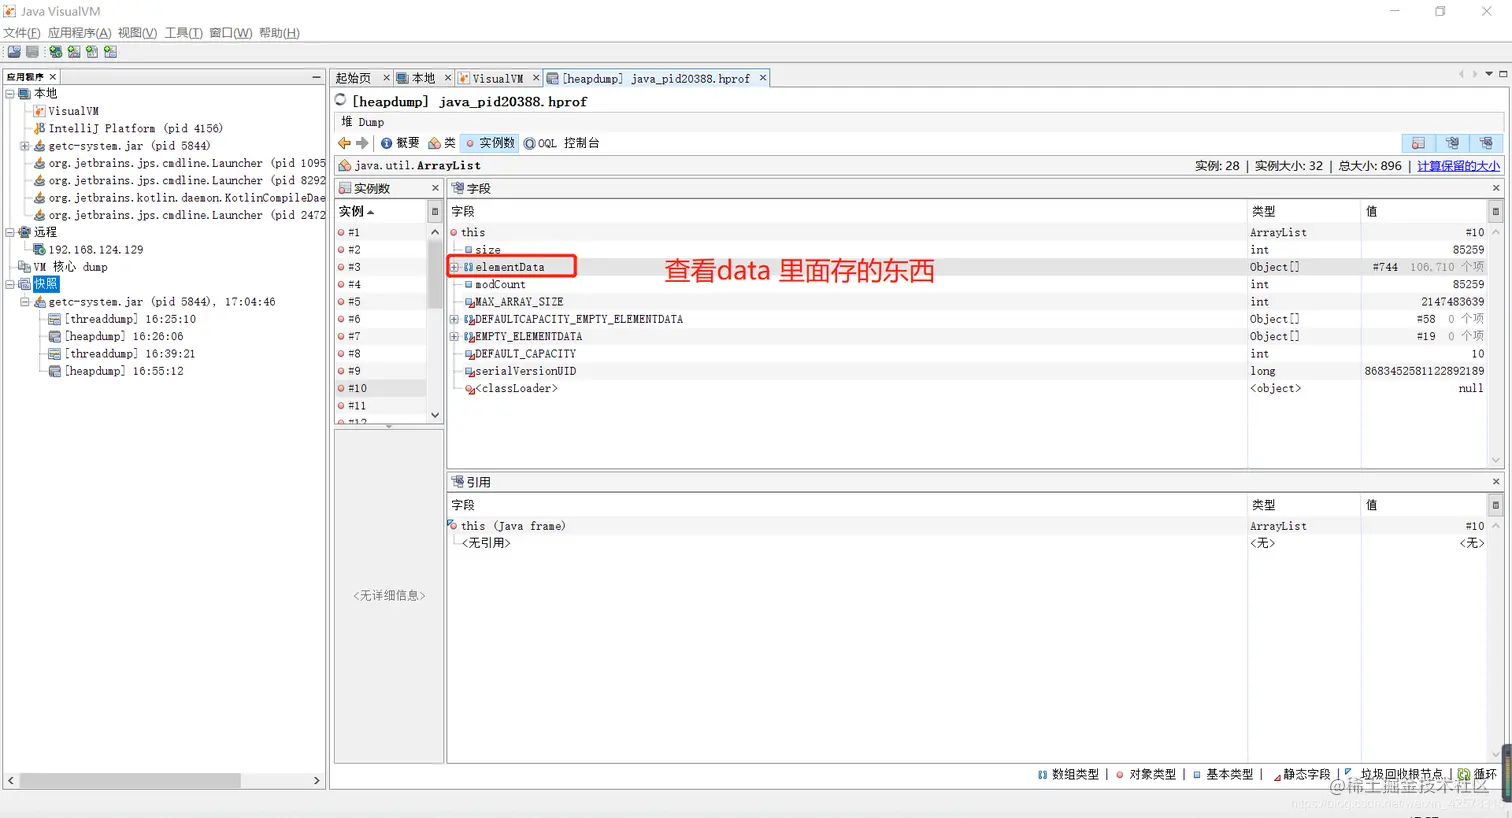Open column chooser of fields table
Screen dimensions: 1512x818
tap(1495, 211)
